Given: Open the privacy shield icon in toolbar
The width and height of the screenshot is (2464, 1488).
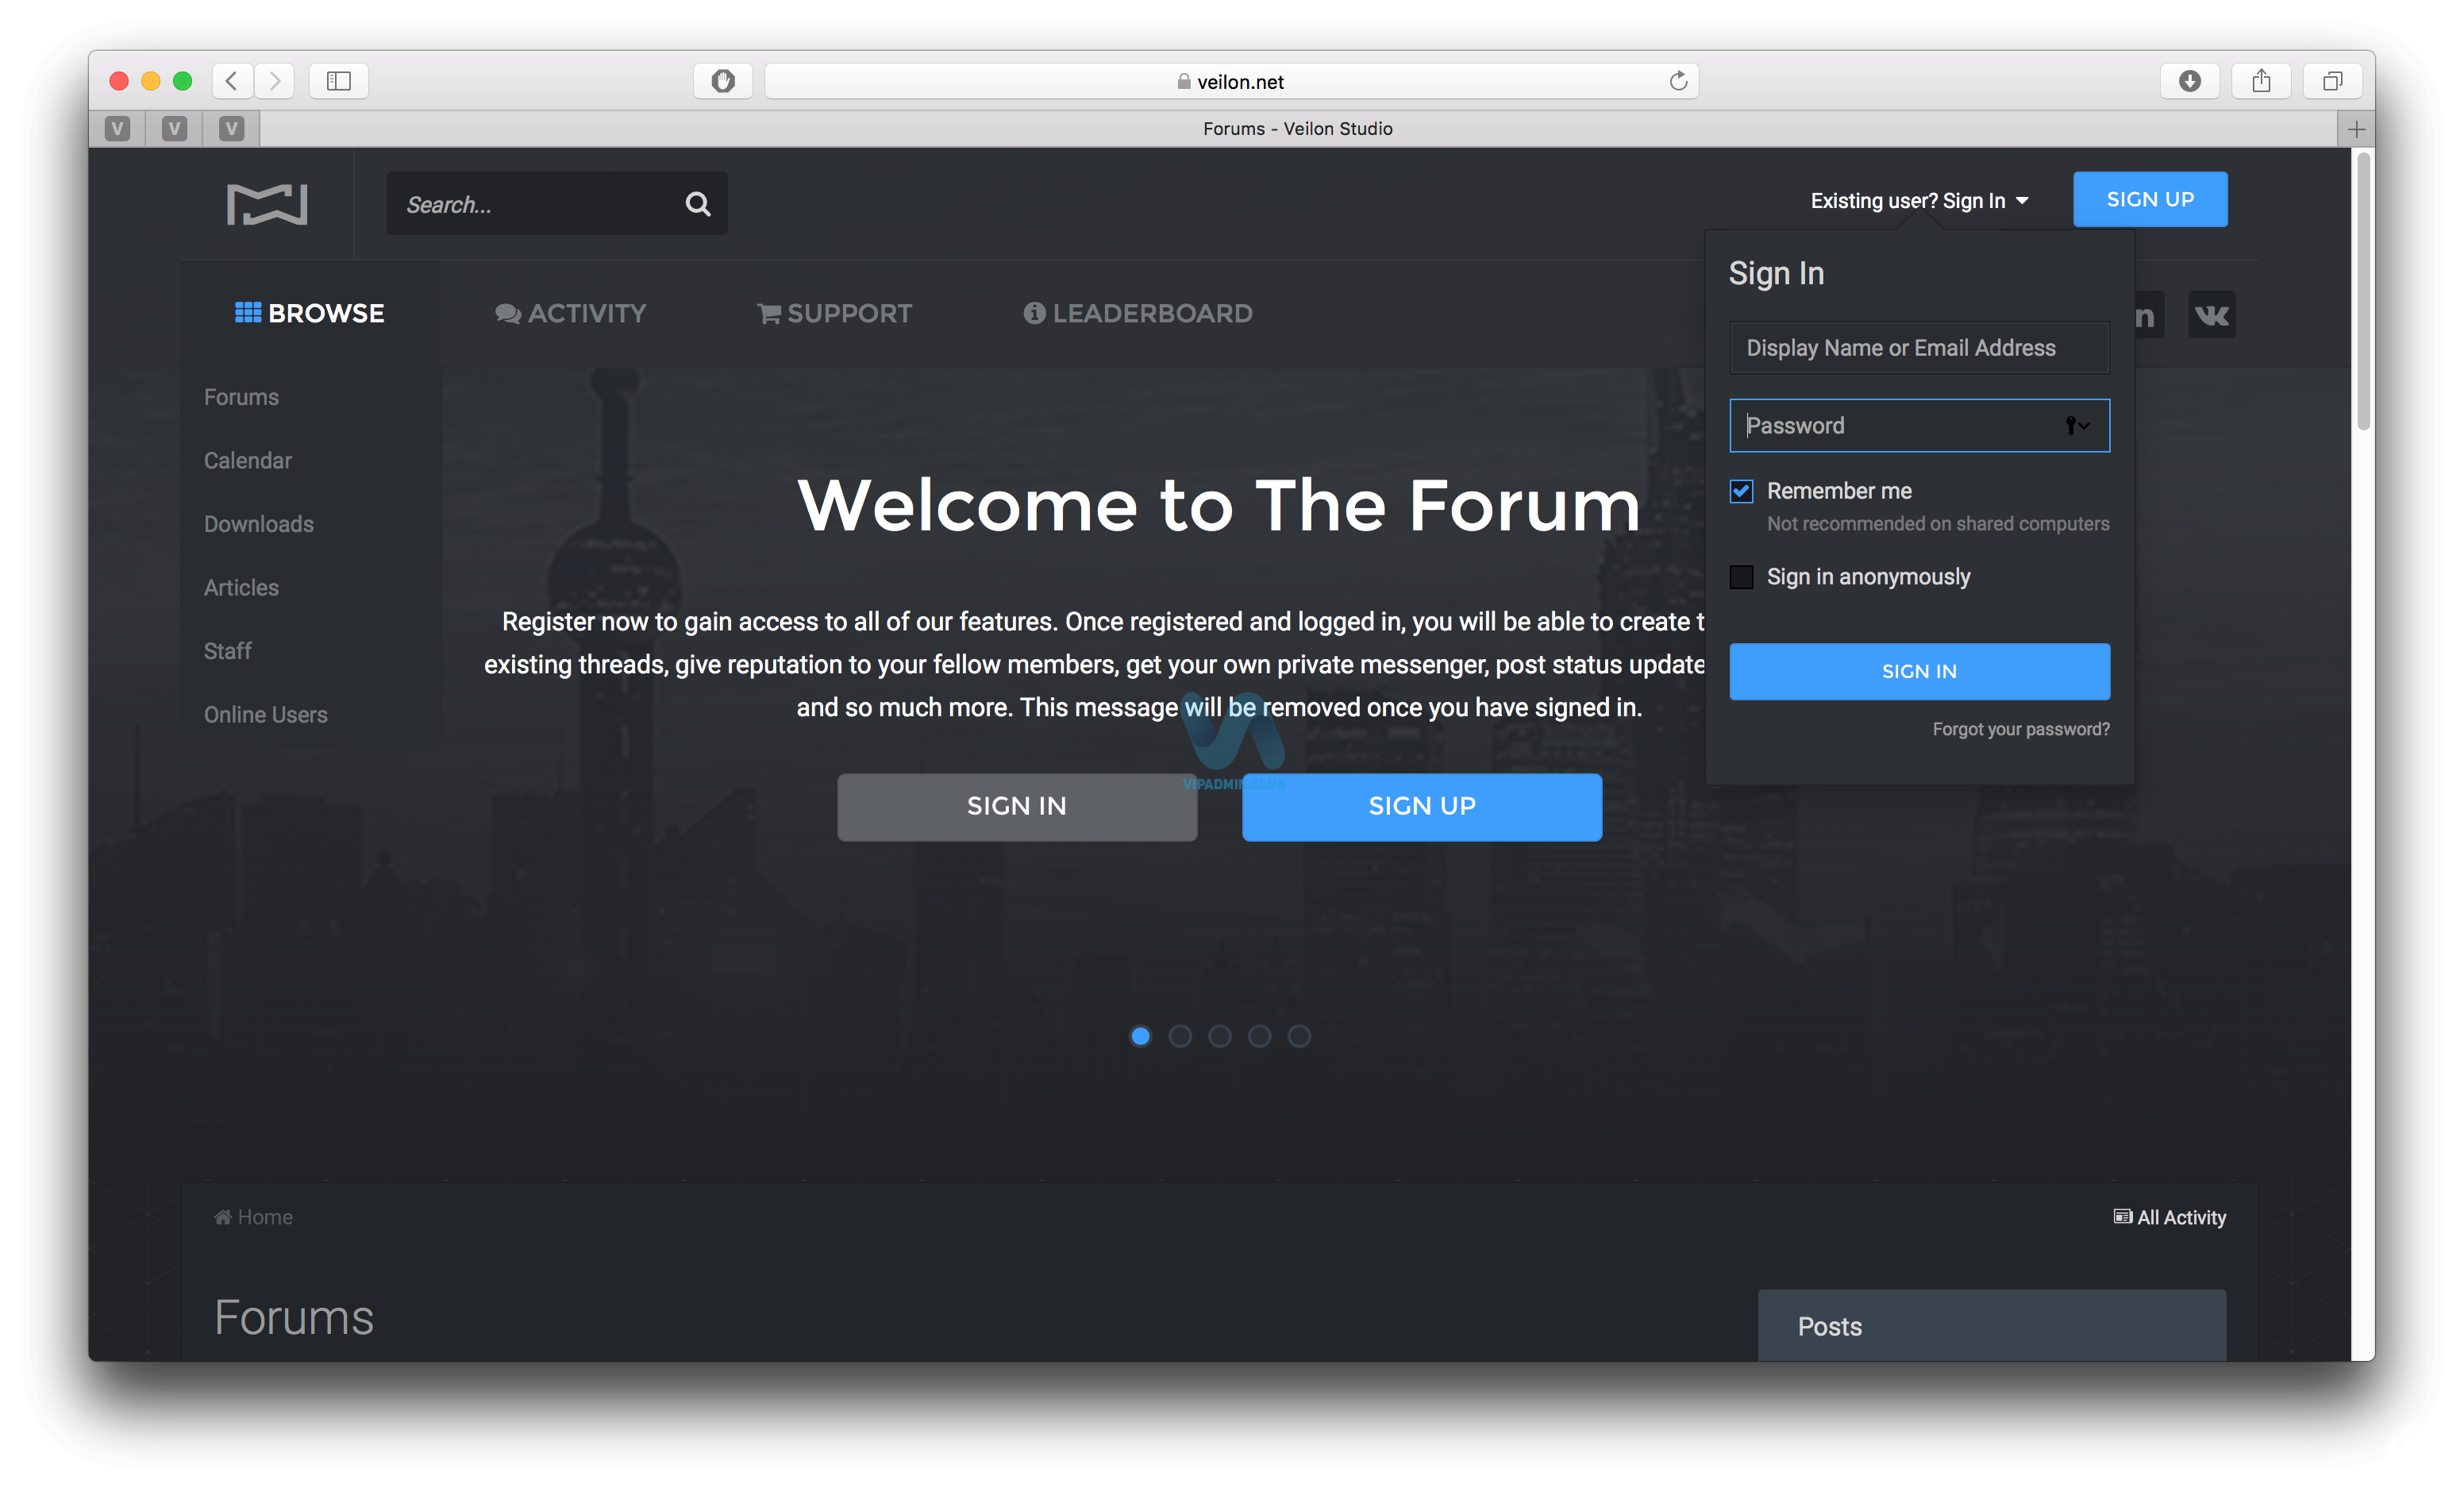Looking at the screenshot, I should click(723, 81).
